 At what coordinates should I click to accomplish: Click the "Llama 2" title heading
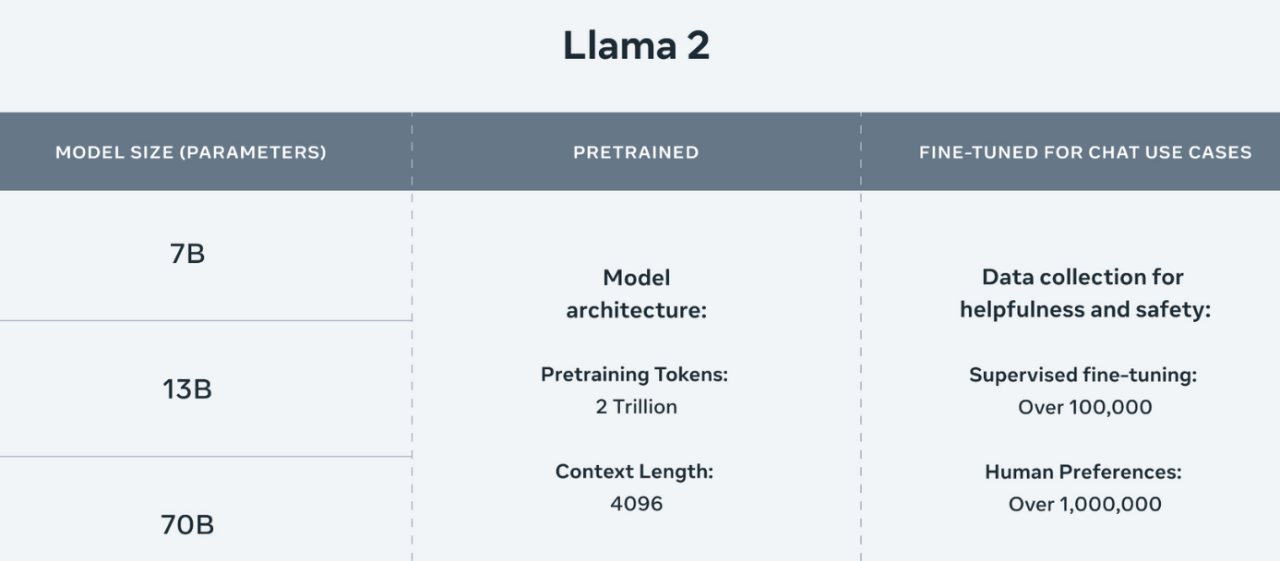(x=636, y=47)
